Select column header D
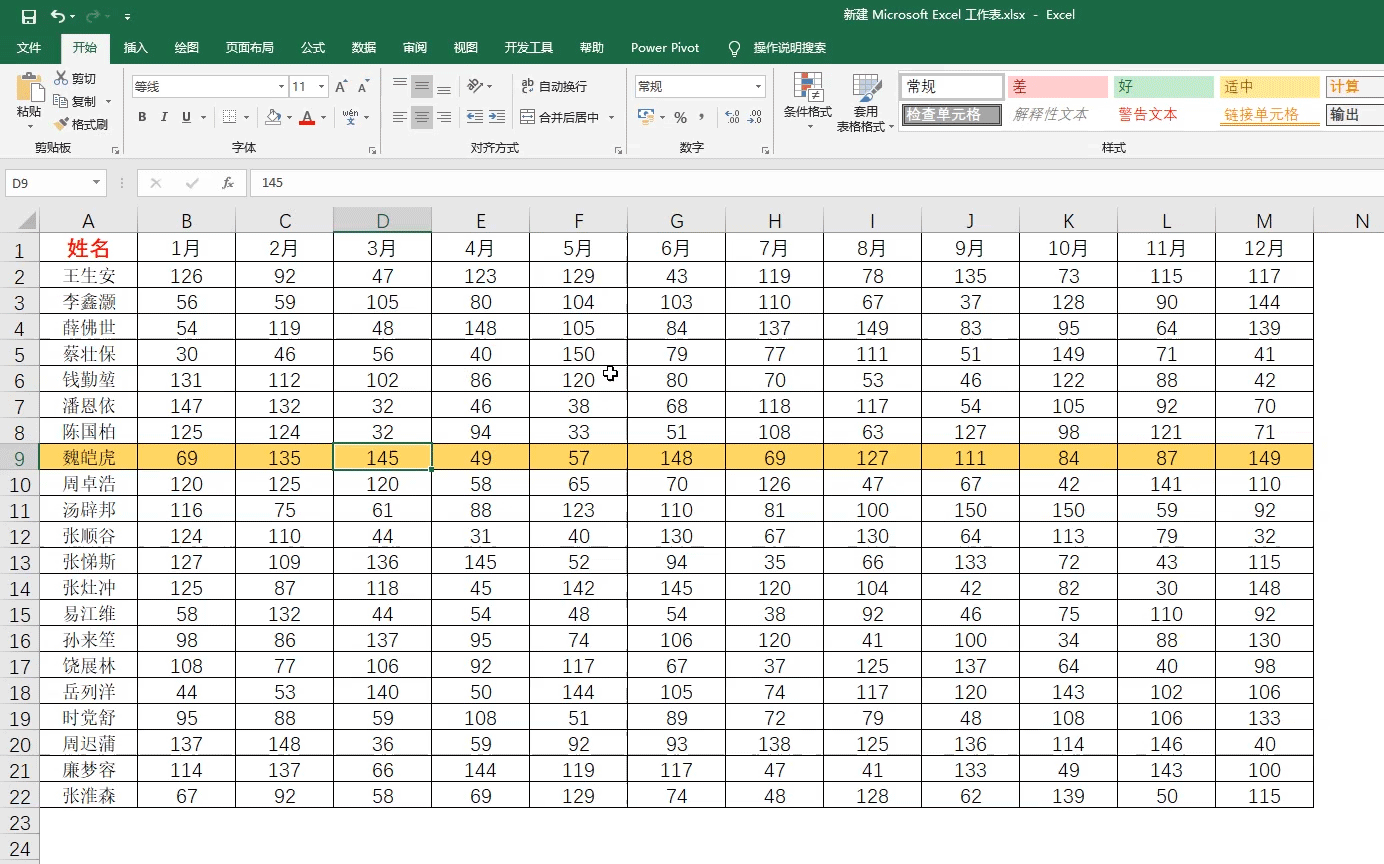Image resolution: width=1384 pixels, height=864 pixels. (383, 221)
